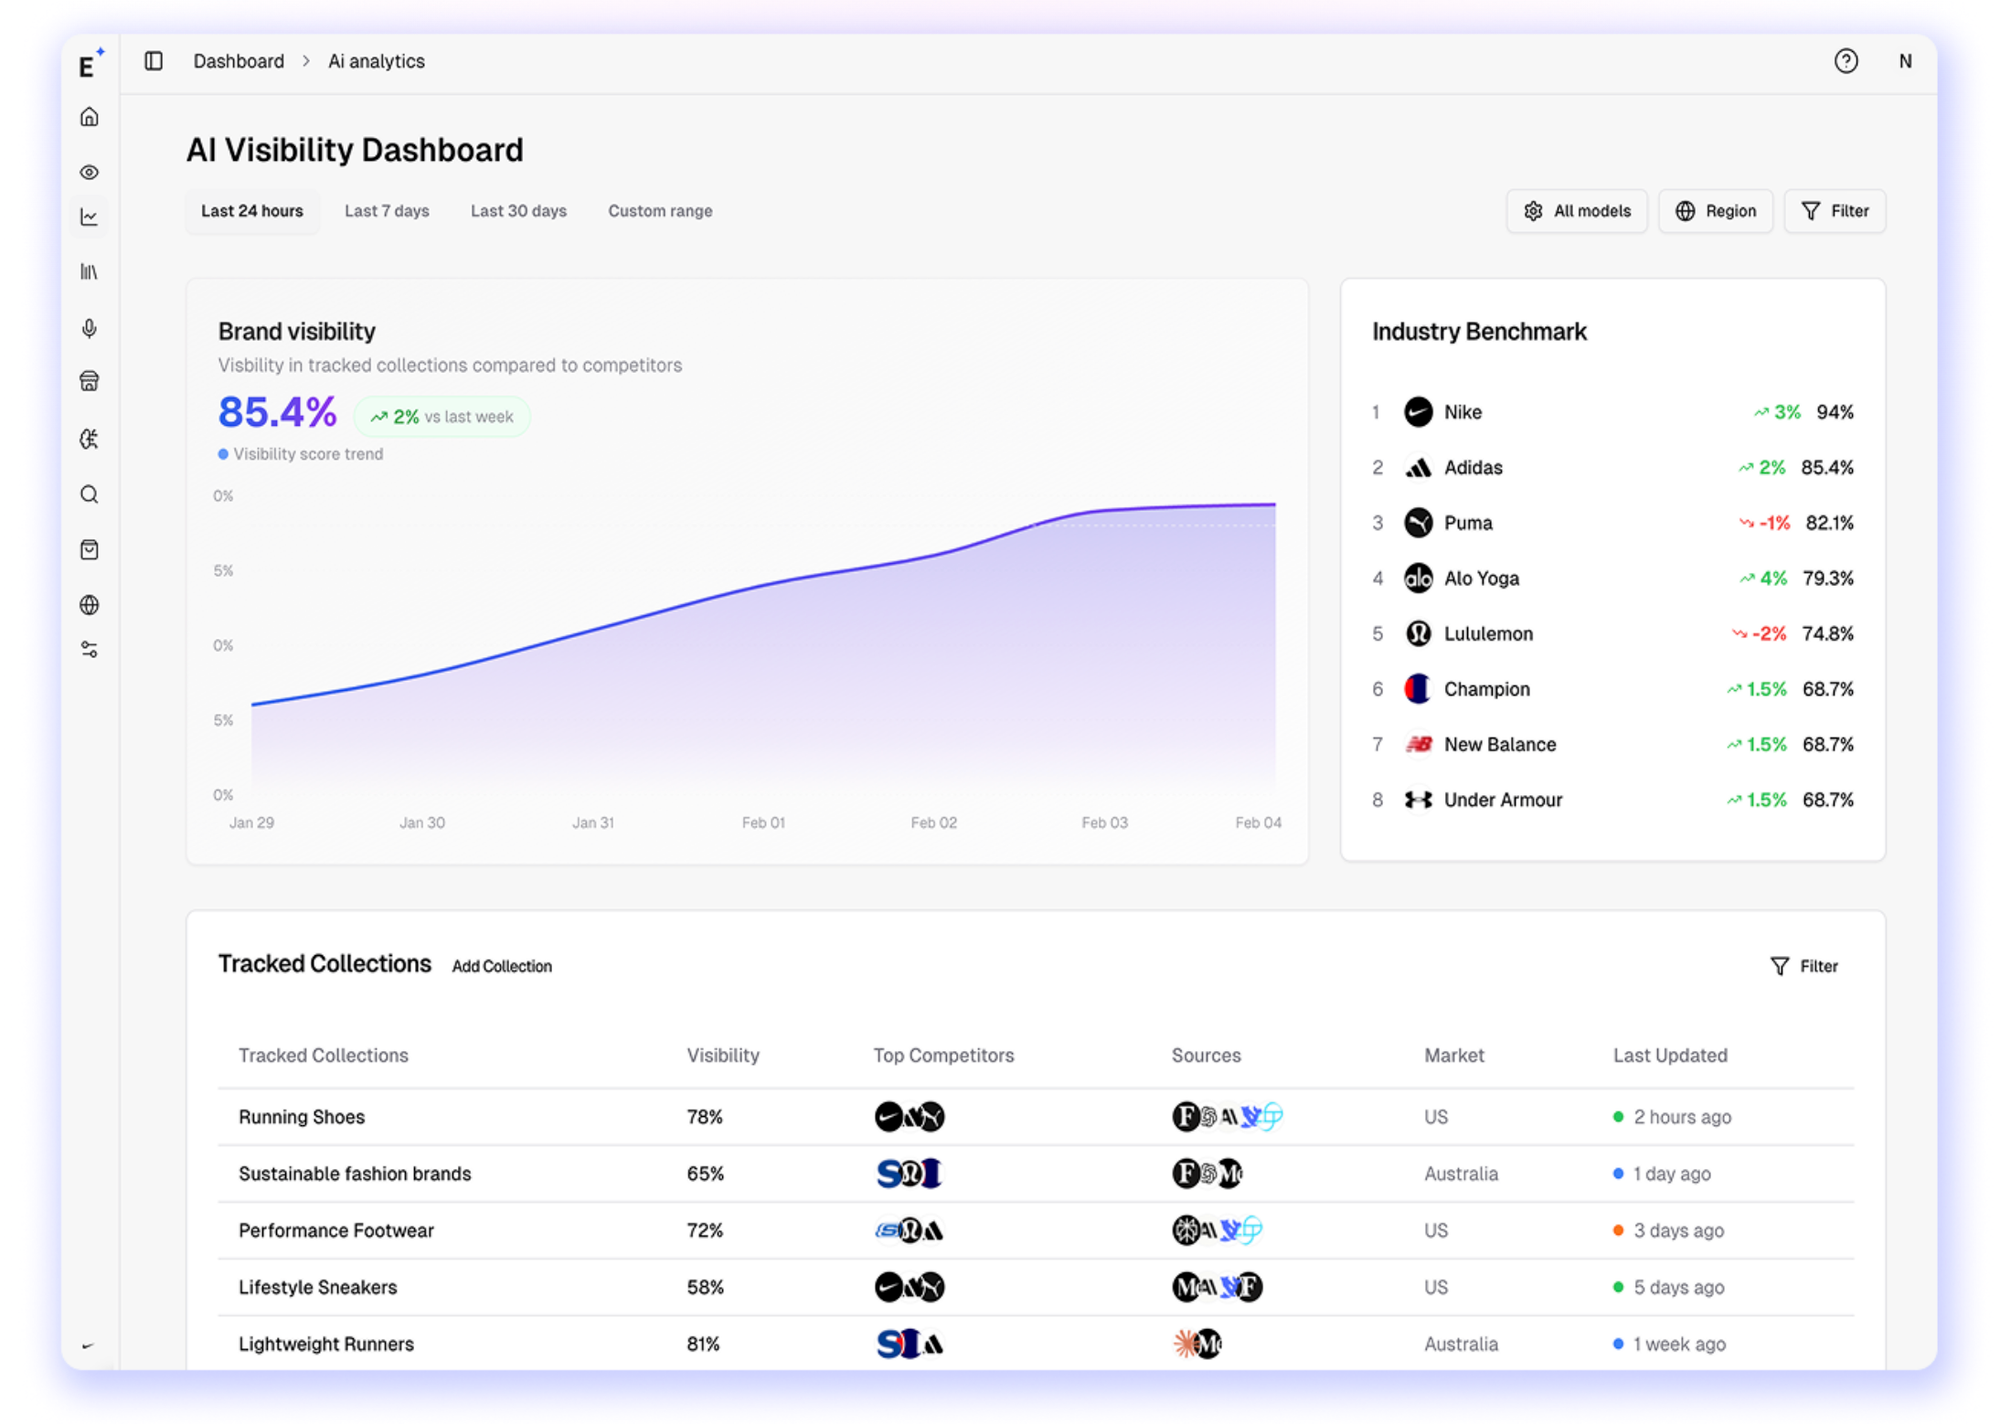Click the Sources column header
The height and width of the screenshot is (1424, 2000).
(x=1206, y=1055)
